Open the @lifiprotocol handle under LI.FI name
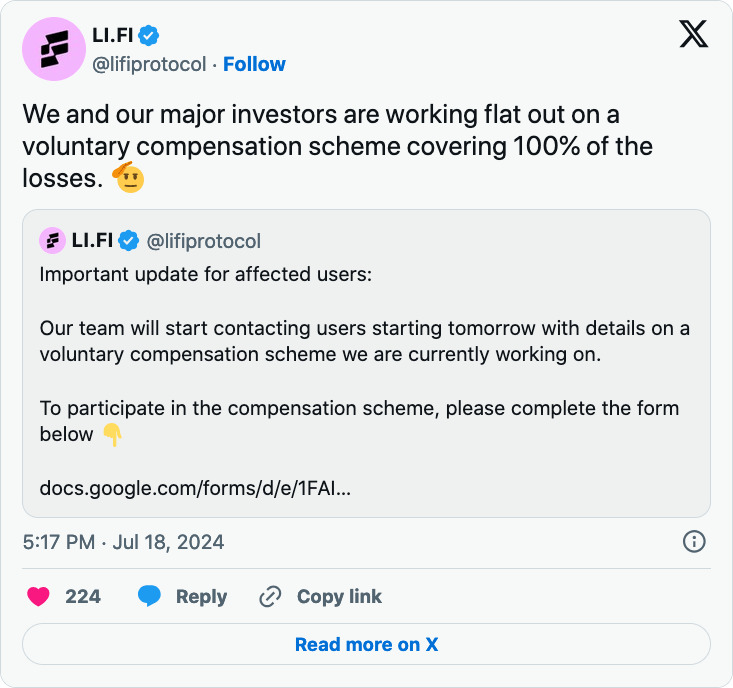733x688 pixels. pos(149,64)
